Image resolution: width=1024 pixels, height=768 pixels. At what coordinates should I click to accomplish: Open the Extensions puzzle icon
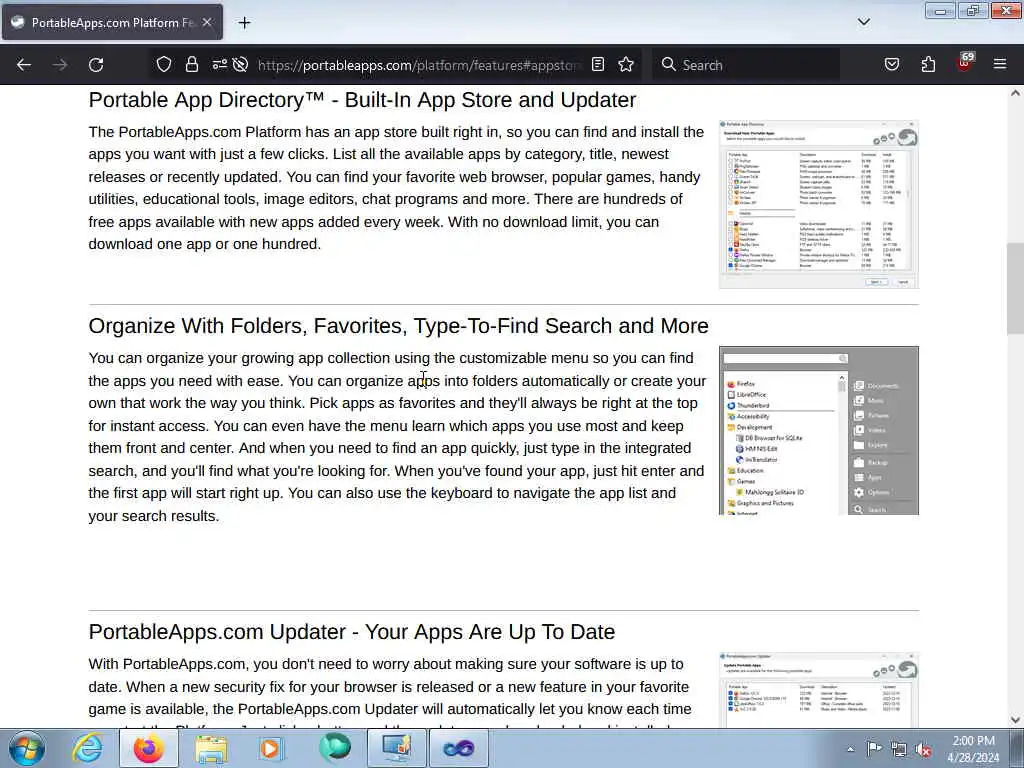(x=928, y=64)
